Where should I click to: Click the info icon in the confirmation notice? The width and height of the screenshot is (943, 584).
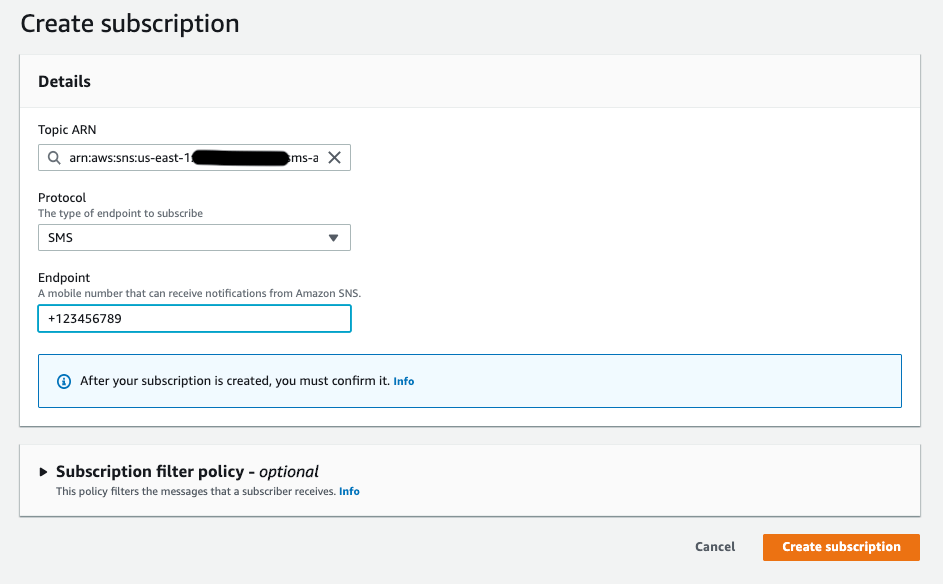[63, 381]
